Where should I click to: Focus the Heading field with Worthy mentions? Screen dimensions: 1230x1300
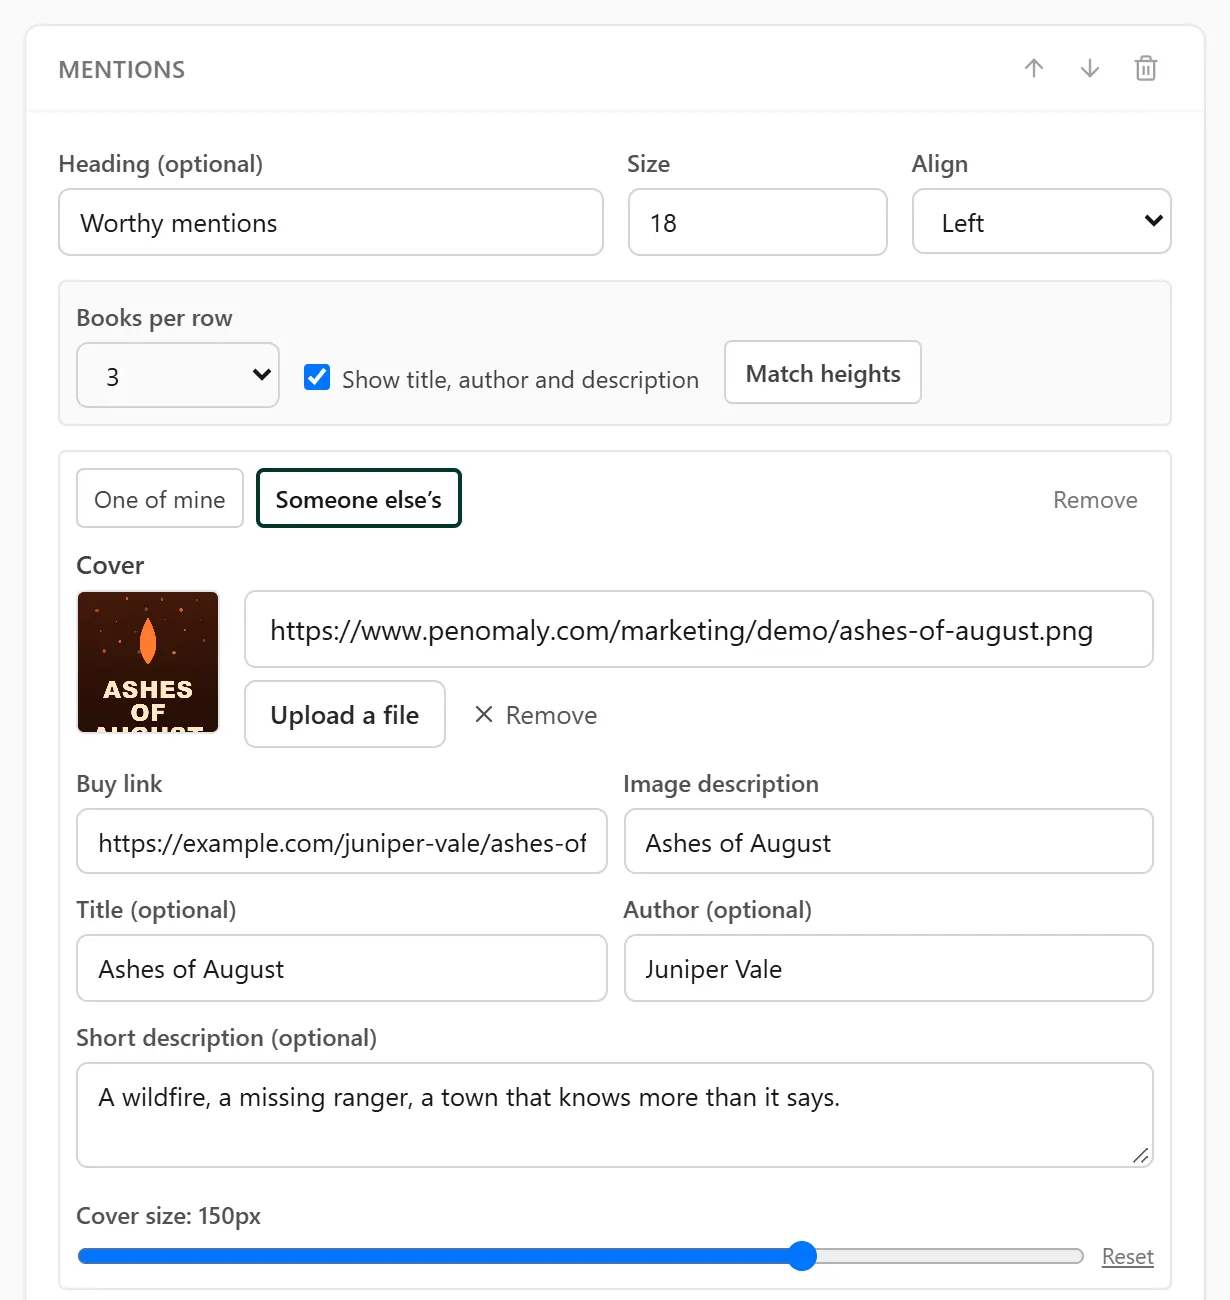[x=331, y=222]
